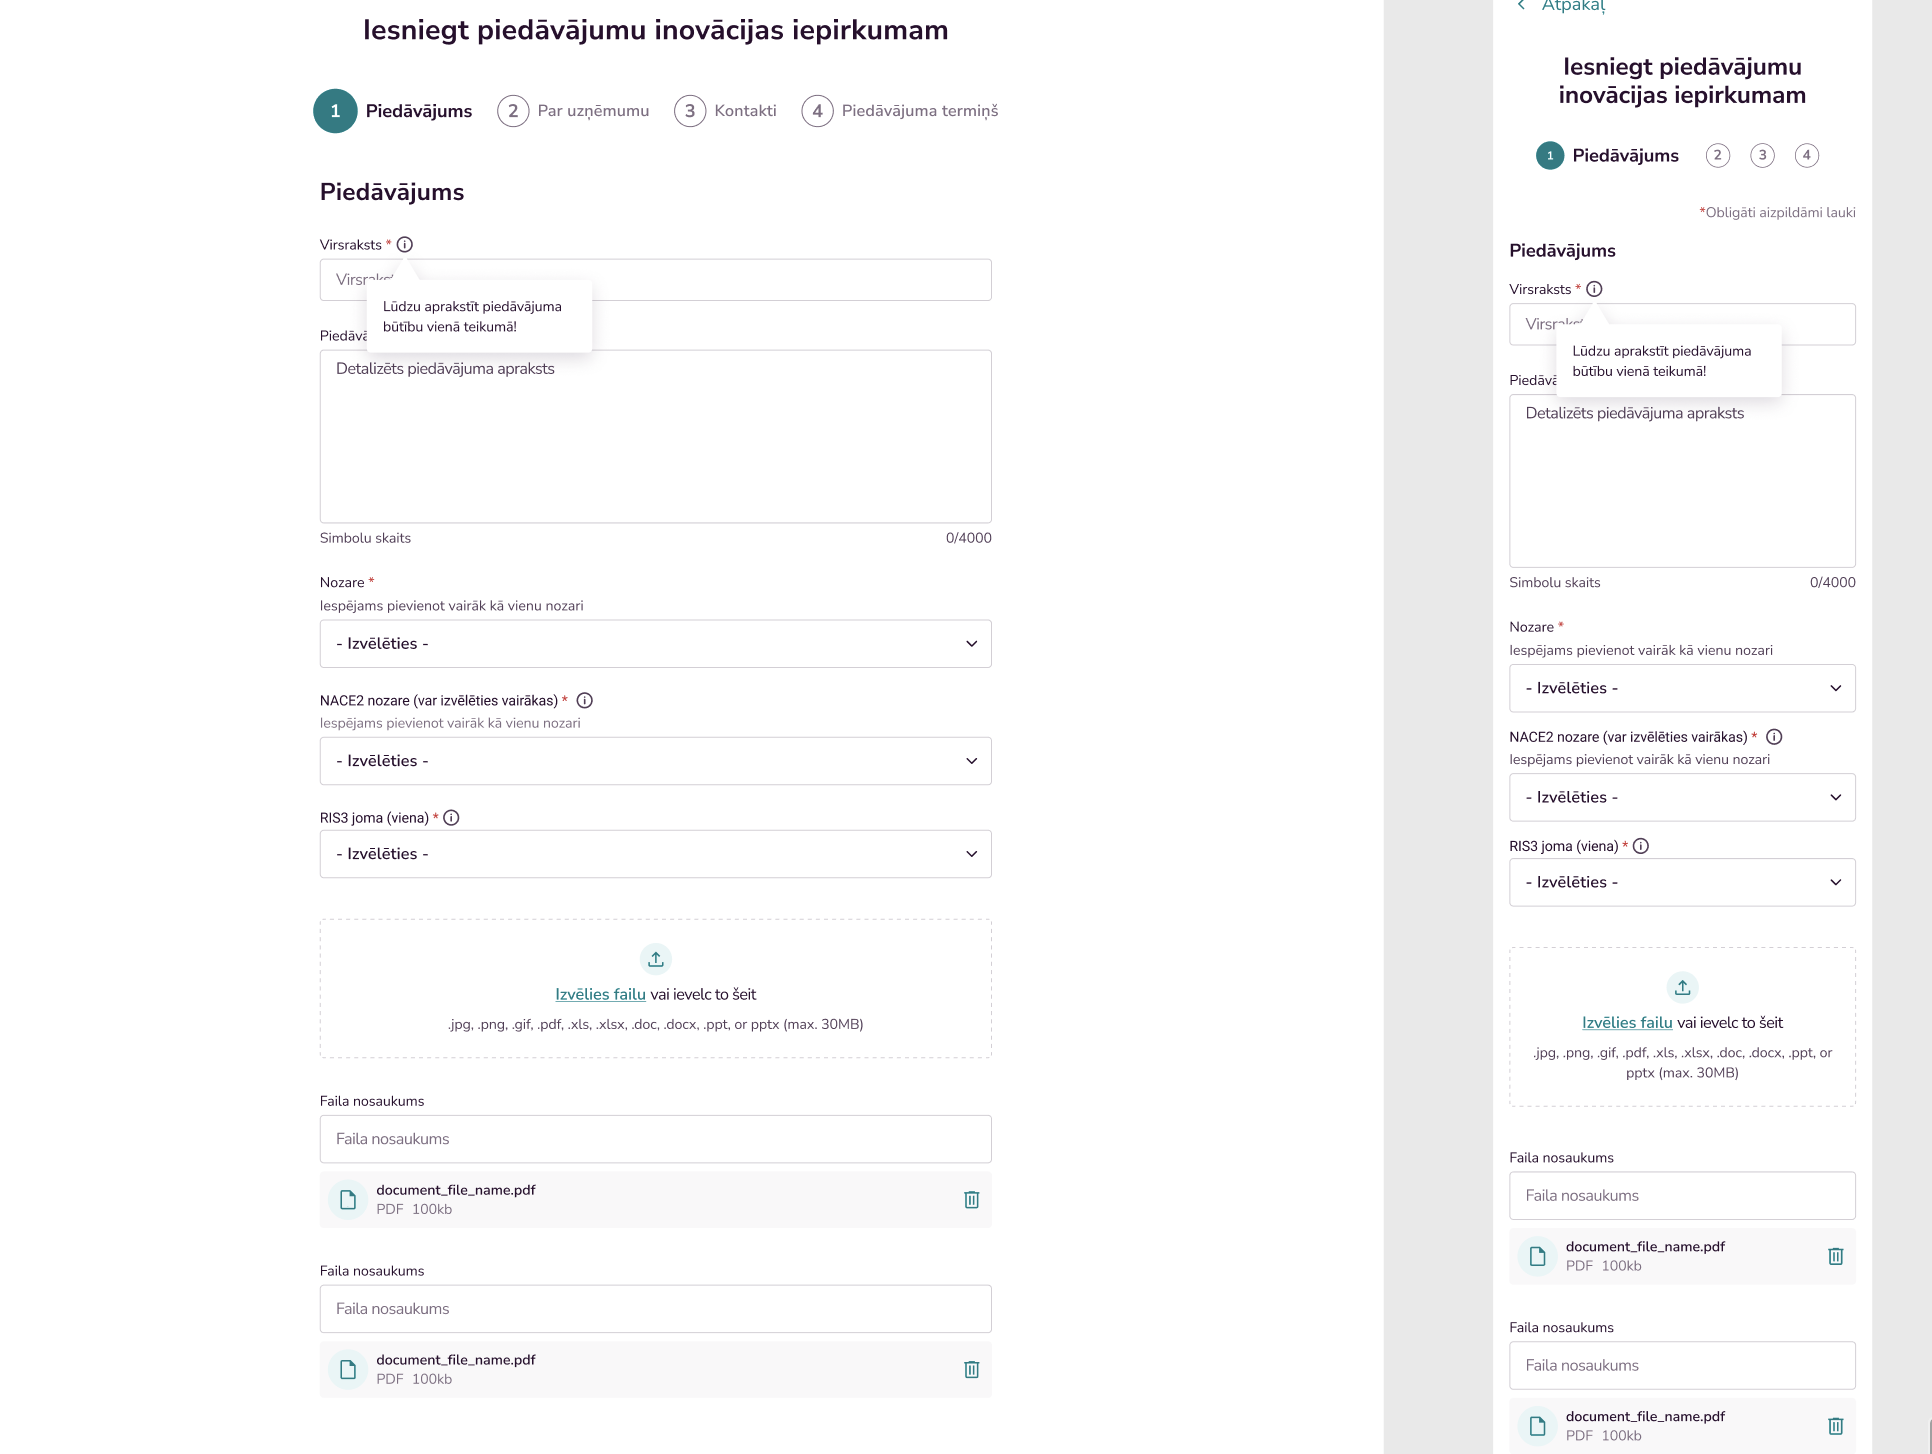Delete first uploaded PDF in mobile form
Viewport: 1932px width, 1454px height.
(x=1835, y=1256)
